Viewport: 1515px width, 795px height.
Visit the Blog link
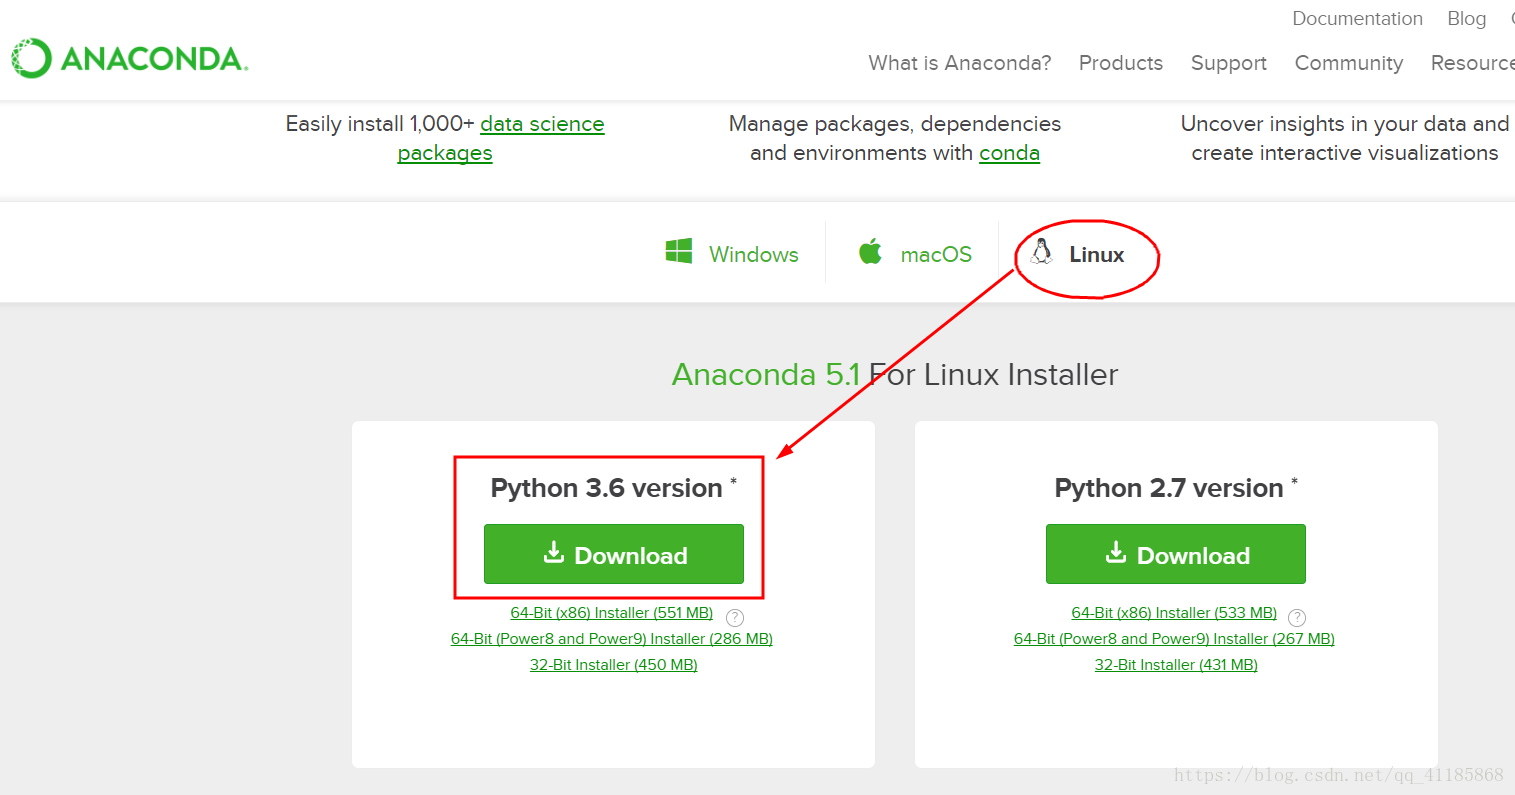pos(1467,18)
